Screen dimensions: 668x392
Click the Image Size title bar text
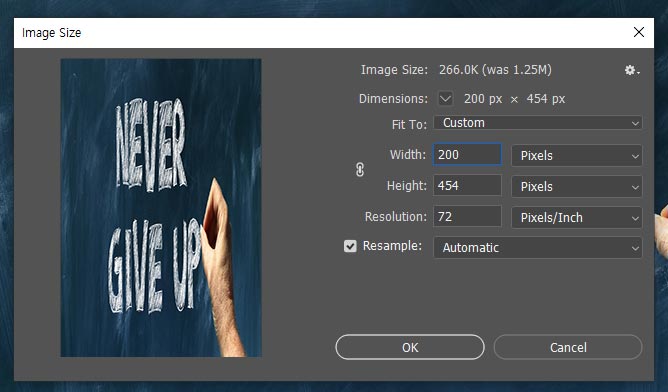[52, 33]
